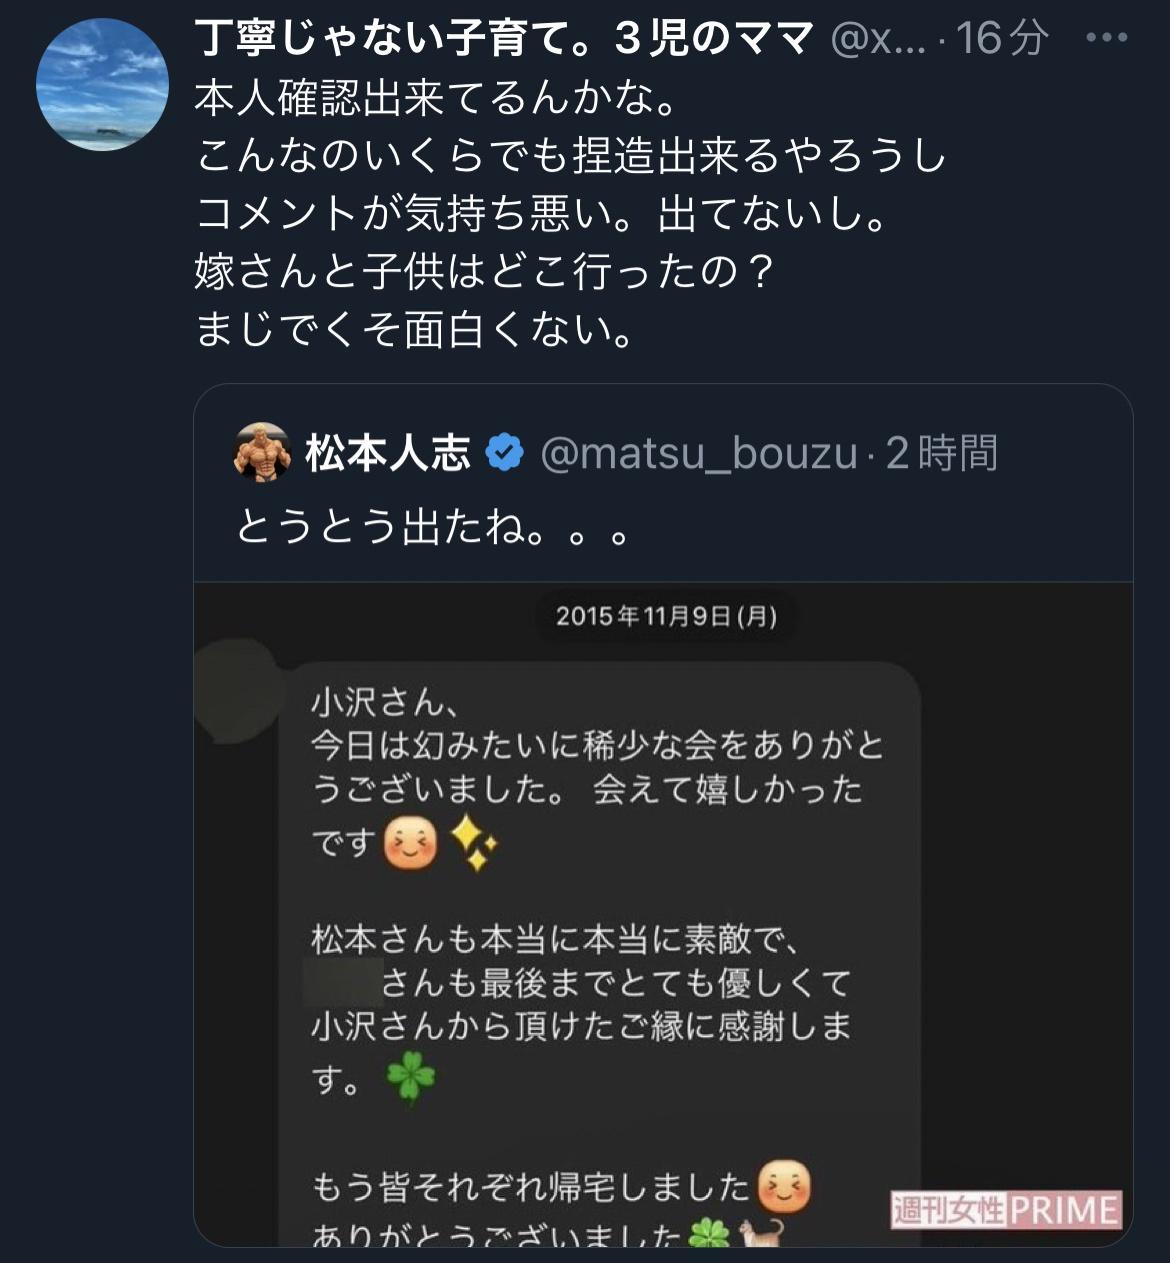Click the 2015年11月9日(月) date pill

(666, 615)
